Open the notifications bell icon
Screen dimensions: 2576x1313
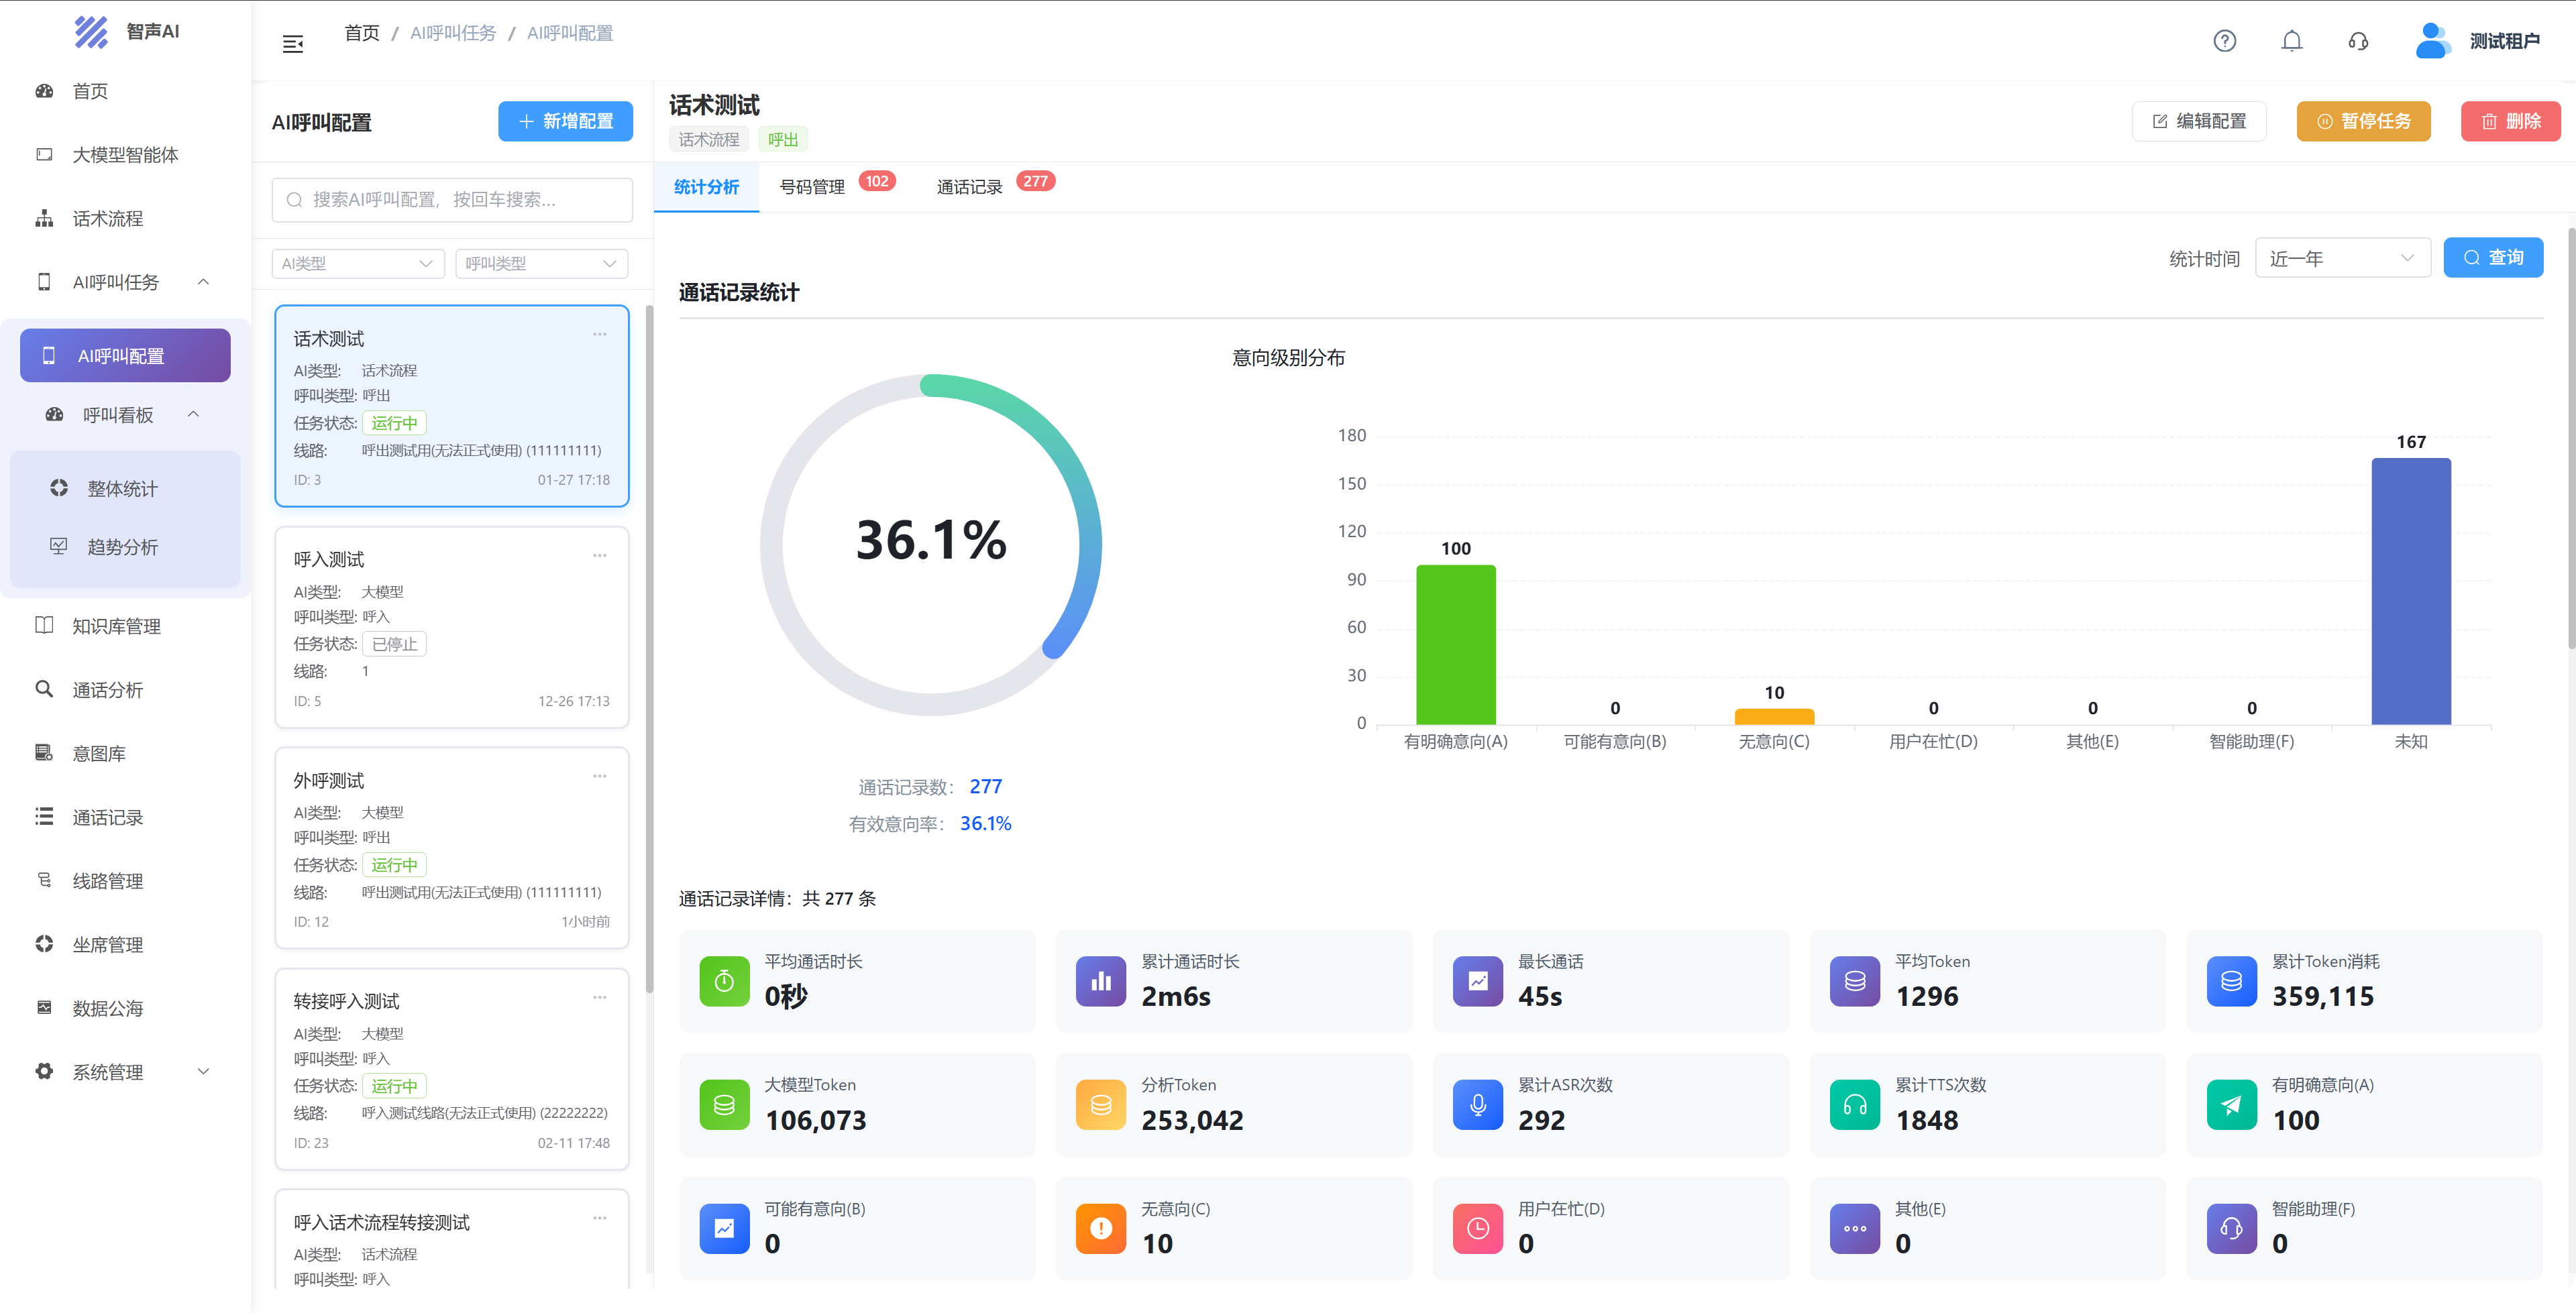tap(2291, 41)
